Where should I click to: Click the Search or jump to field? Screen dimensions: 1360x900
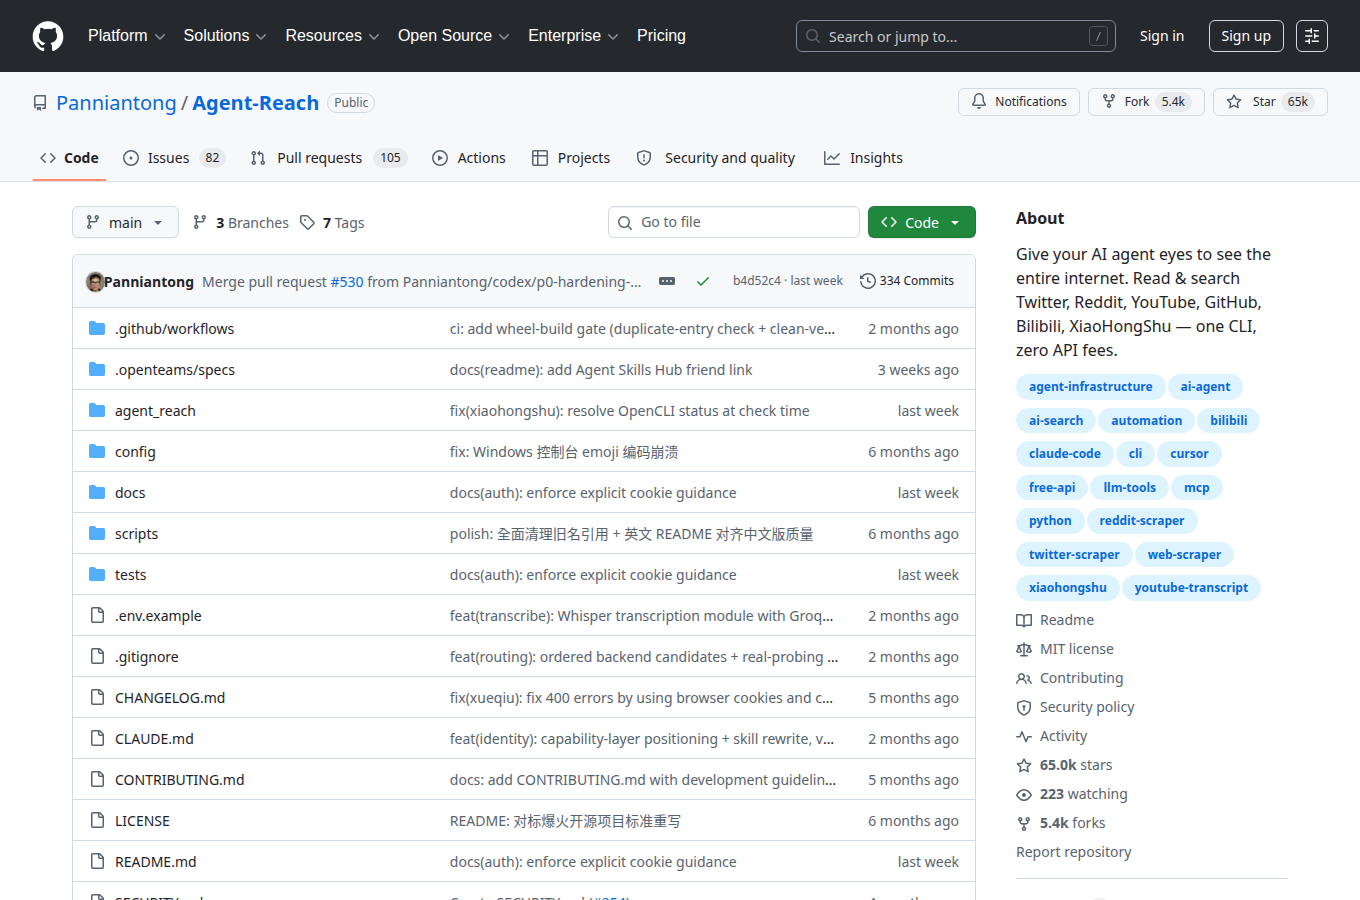tap(955, 36)
